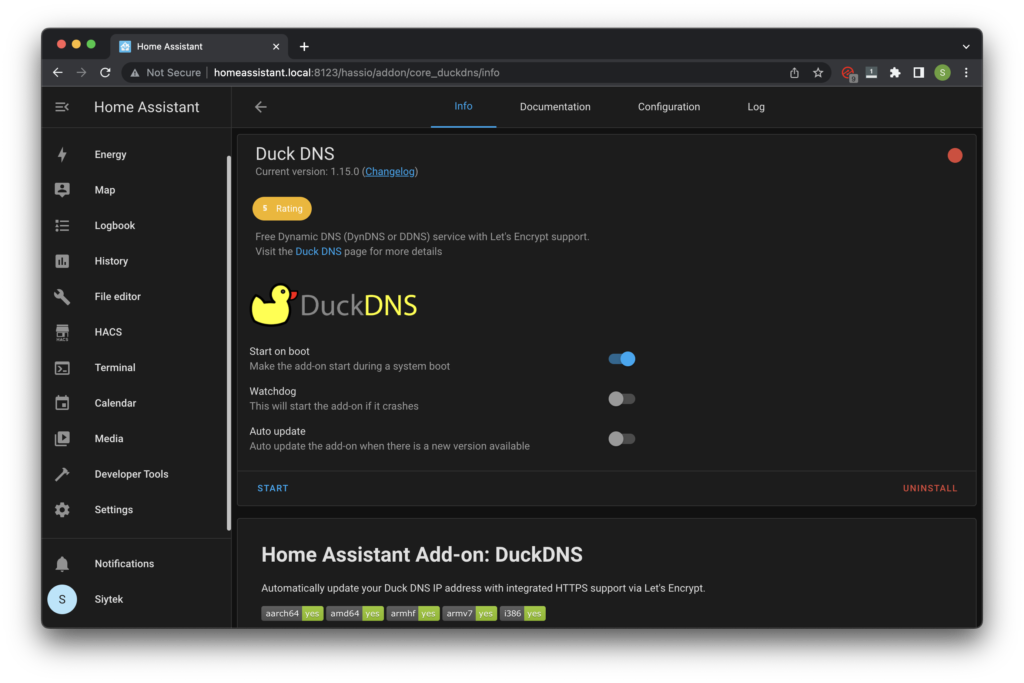Click the extension icon showing number 1
1024x683 pixels.
tap(871, 72)
